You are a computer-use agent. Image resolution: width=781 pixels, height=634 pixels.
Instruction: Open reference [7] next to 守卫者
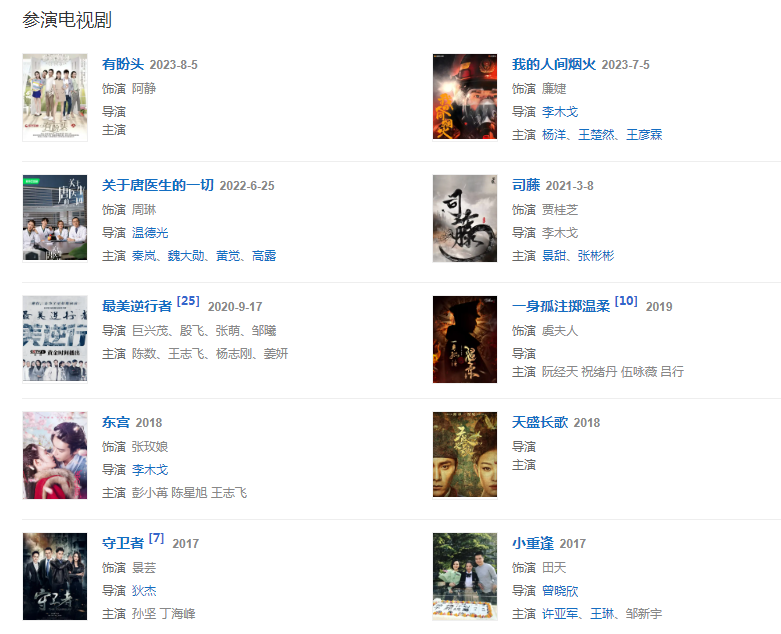click(156, 538)
